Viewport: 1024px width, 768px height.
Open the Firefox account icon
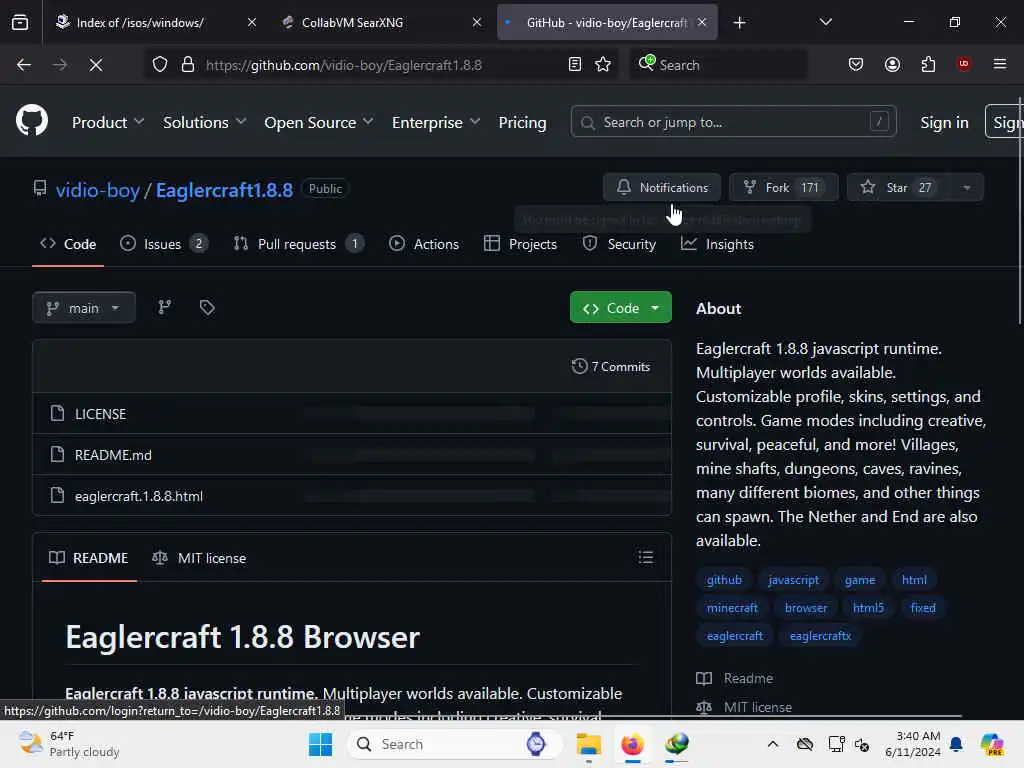(x=892, y=65)
